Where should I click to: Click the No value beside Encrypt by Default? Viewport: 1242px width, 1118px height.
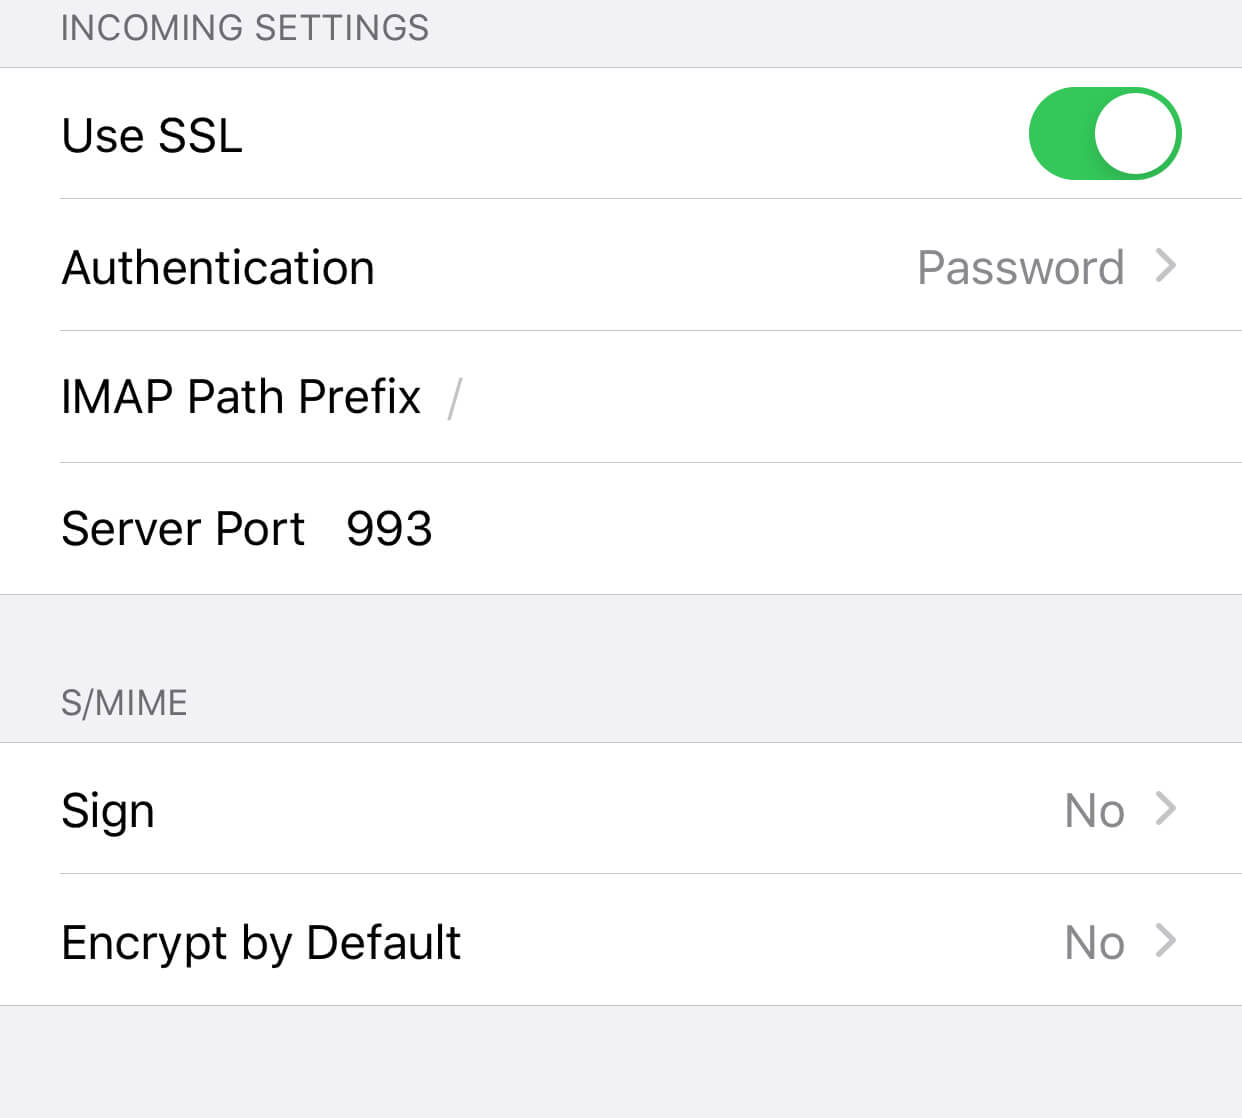pos(1094,942)
